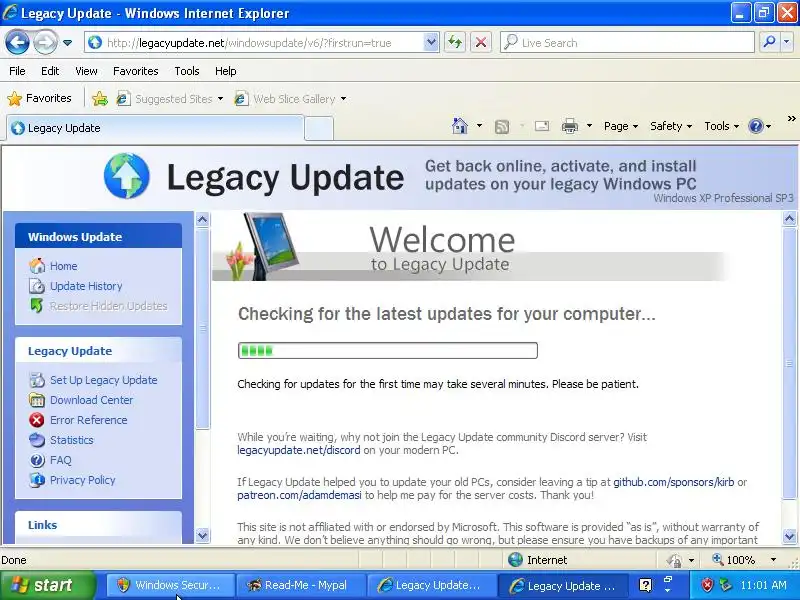Open the zoom level 100% dropdown
The height and width of the screenshot is (600, 800).
pos(773,560)
